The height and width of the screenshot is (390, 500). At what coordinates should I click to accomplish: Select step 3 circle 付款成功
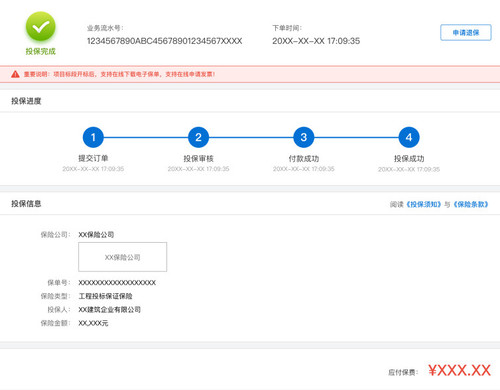click(304, 137)
